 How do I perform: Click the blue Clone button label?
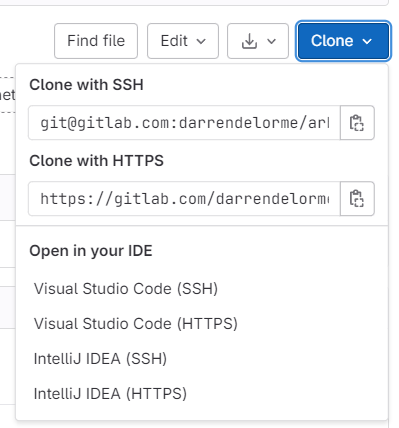[x=332, y=41]
